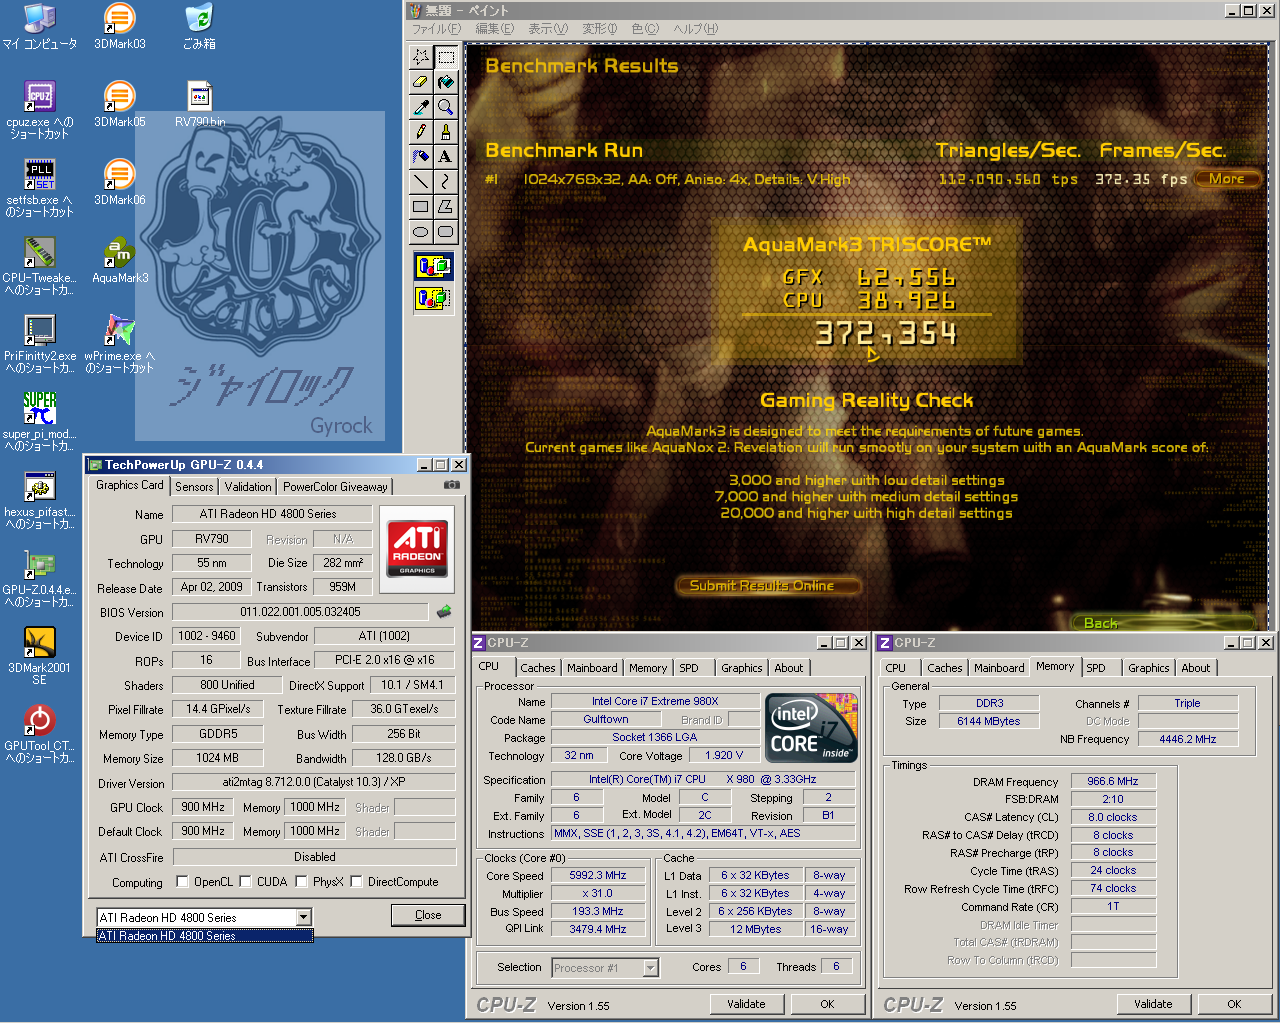Select the Free-Form Select tool in Paint
Screen dimensions: 1280x1024
[x=421, y=57]
